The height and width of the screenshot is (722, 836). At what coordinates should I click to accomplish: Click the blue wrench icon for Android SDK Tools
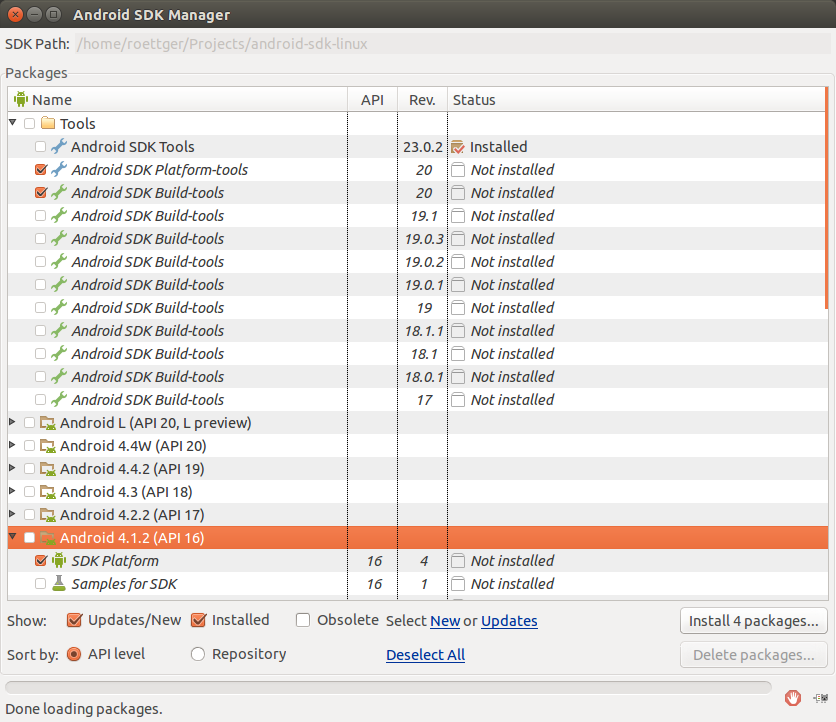(x=59, y=146)
